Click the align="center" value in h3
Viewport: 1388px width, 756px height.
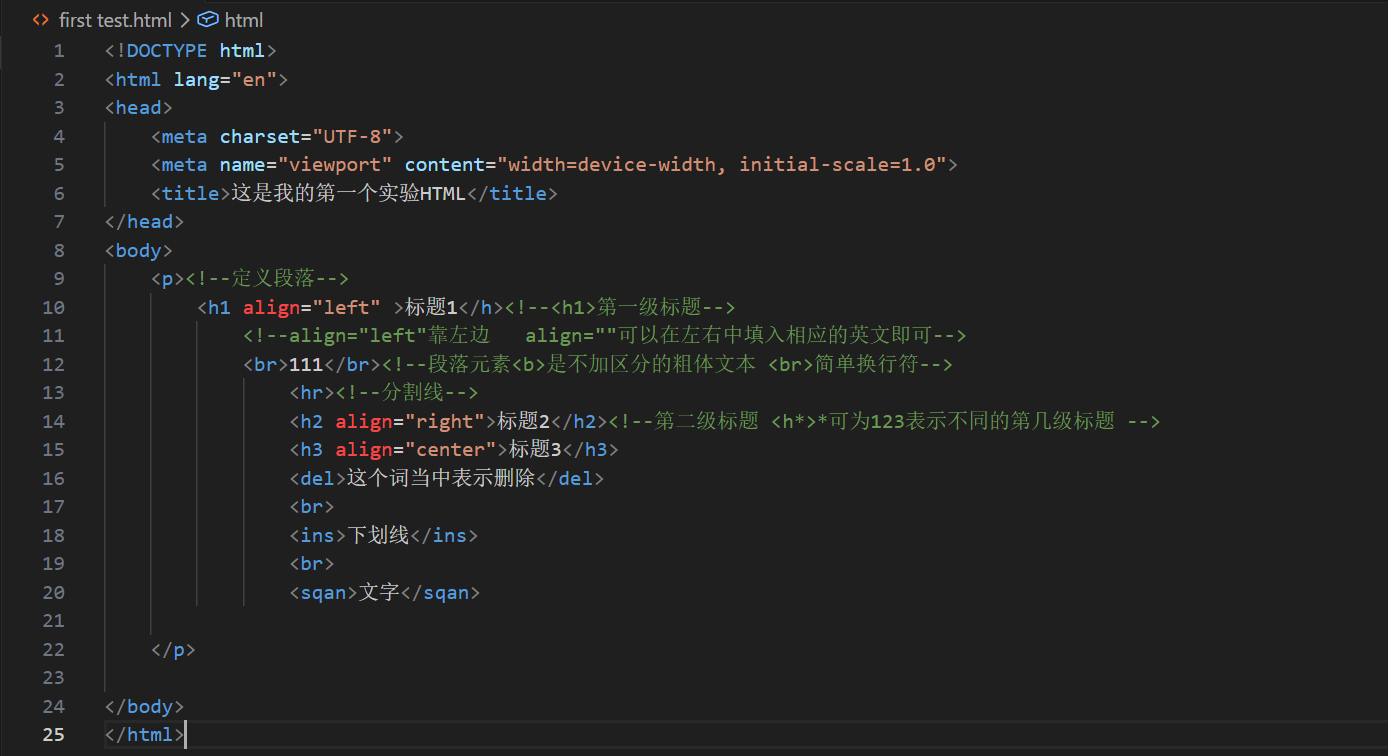tap(451, 450)
